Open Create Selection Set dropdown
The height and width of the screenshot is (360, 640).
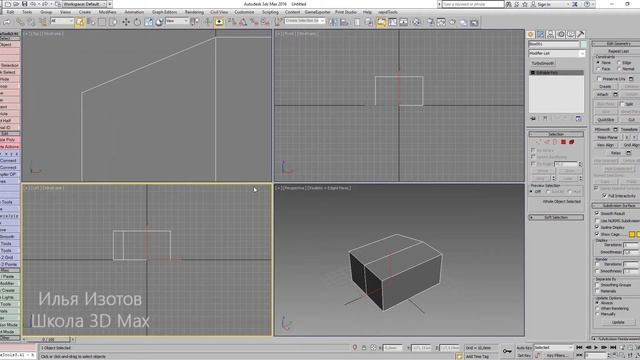(304, 21)
